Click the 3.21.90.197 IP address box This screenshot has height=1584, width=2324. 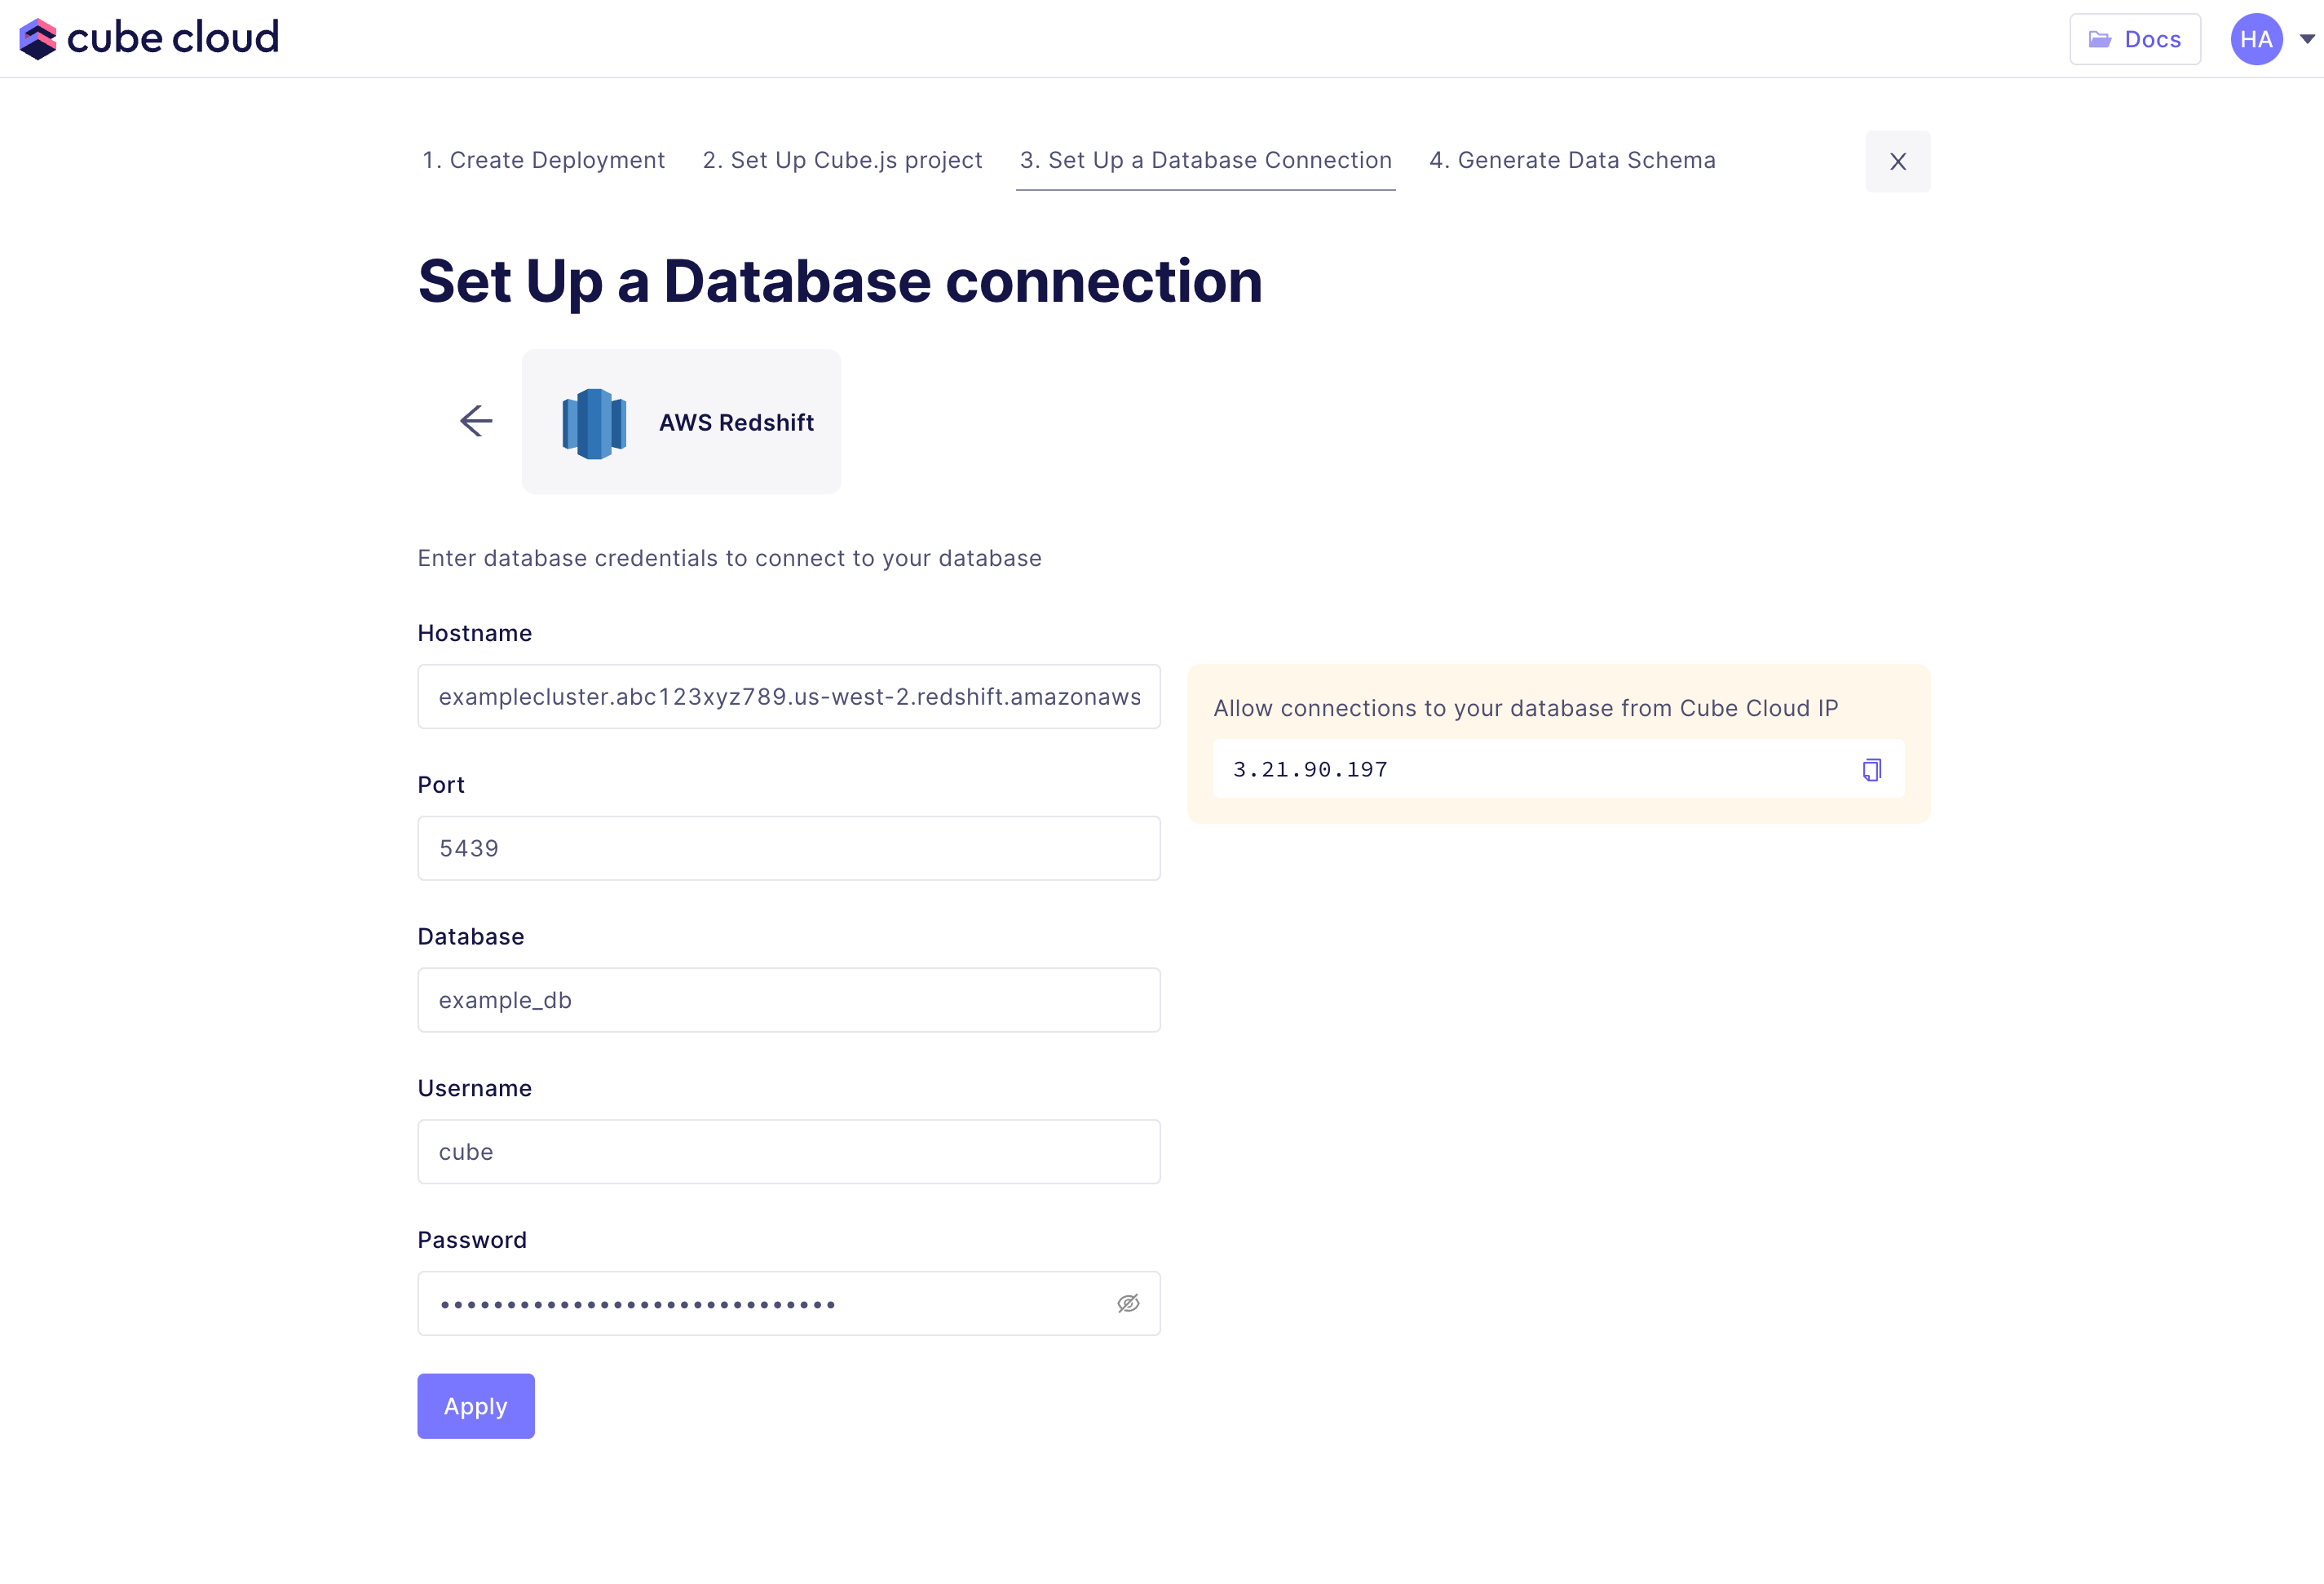coord(1530,769)
